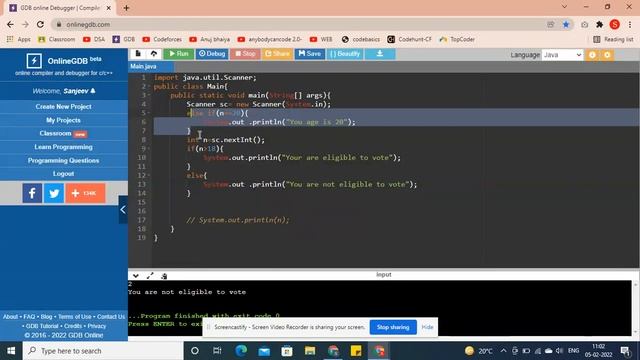Open File Explorer from the taskbar
640x360 pixels.
(310, 351)
